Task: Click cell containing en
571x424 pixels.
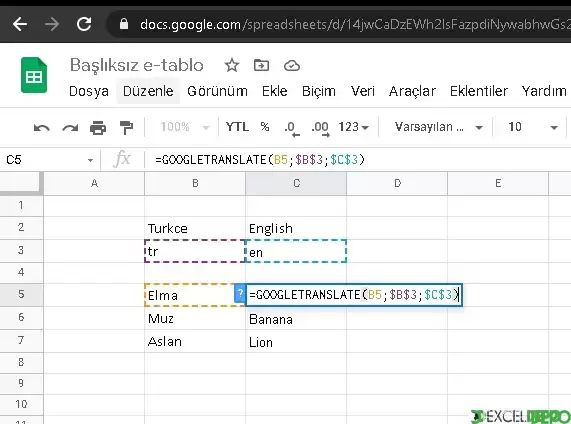Action: [x=296, y=251]
